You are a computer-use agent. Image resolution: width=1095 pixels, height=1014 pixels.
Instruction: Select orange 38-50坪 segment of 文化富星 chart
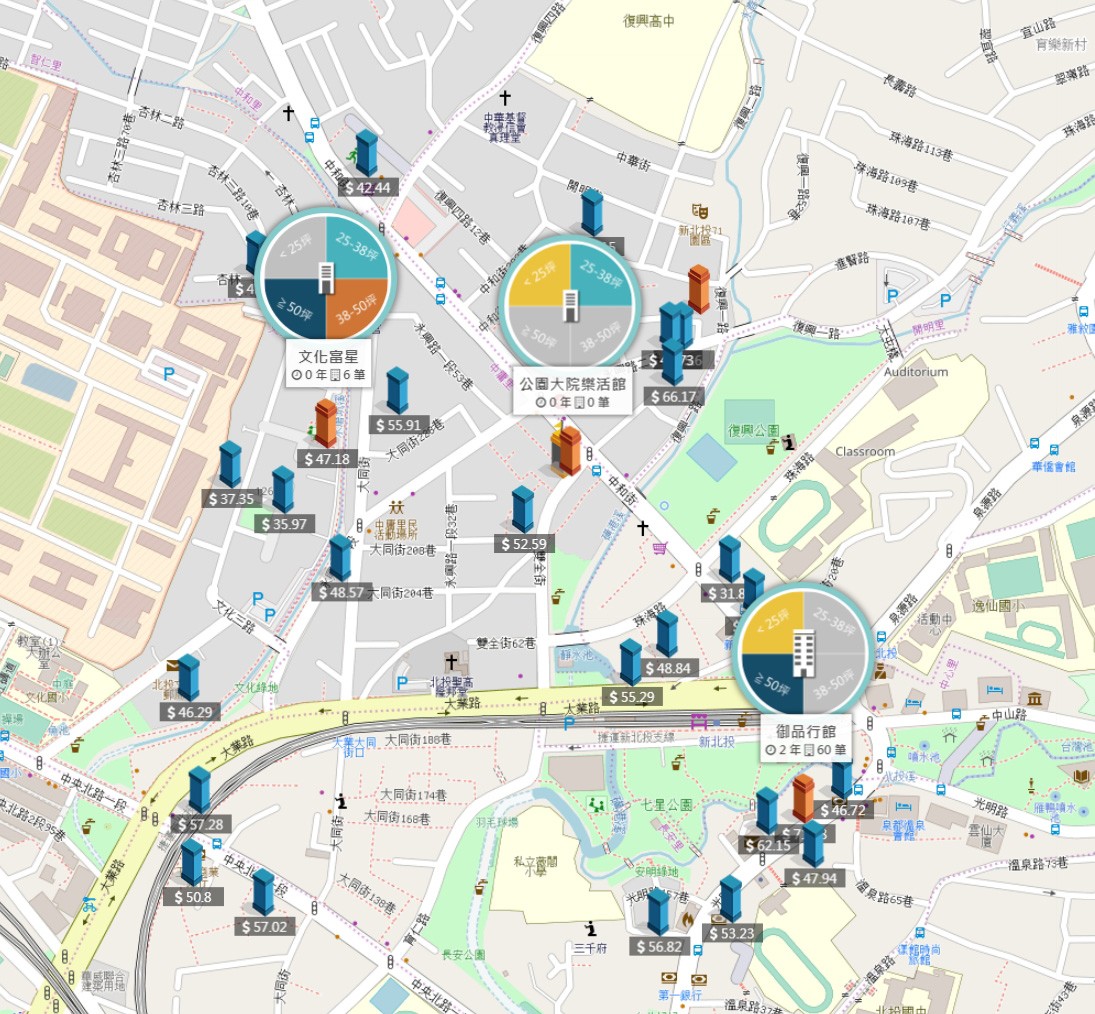[355, 307]
